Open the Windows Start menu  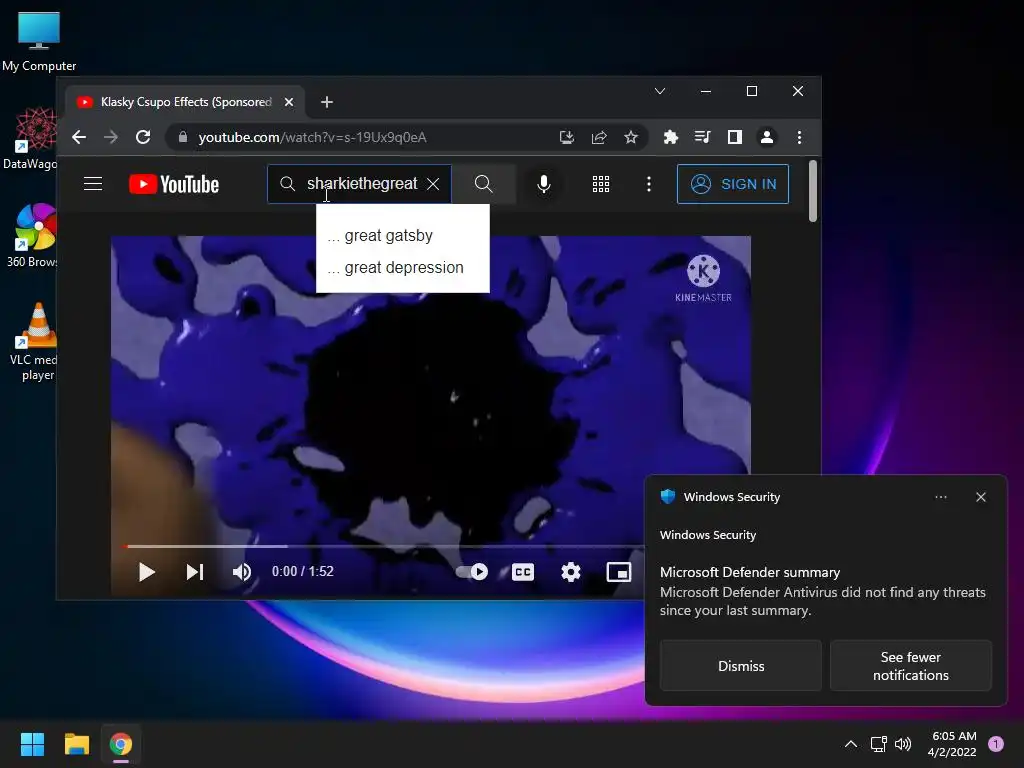32,744
